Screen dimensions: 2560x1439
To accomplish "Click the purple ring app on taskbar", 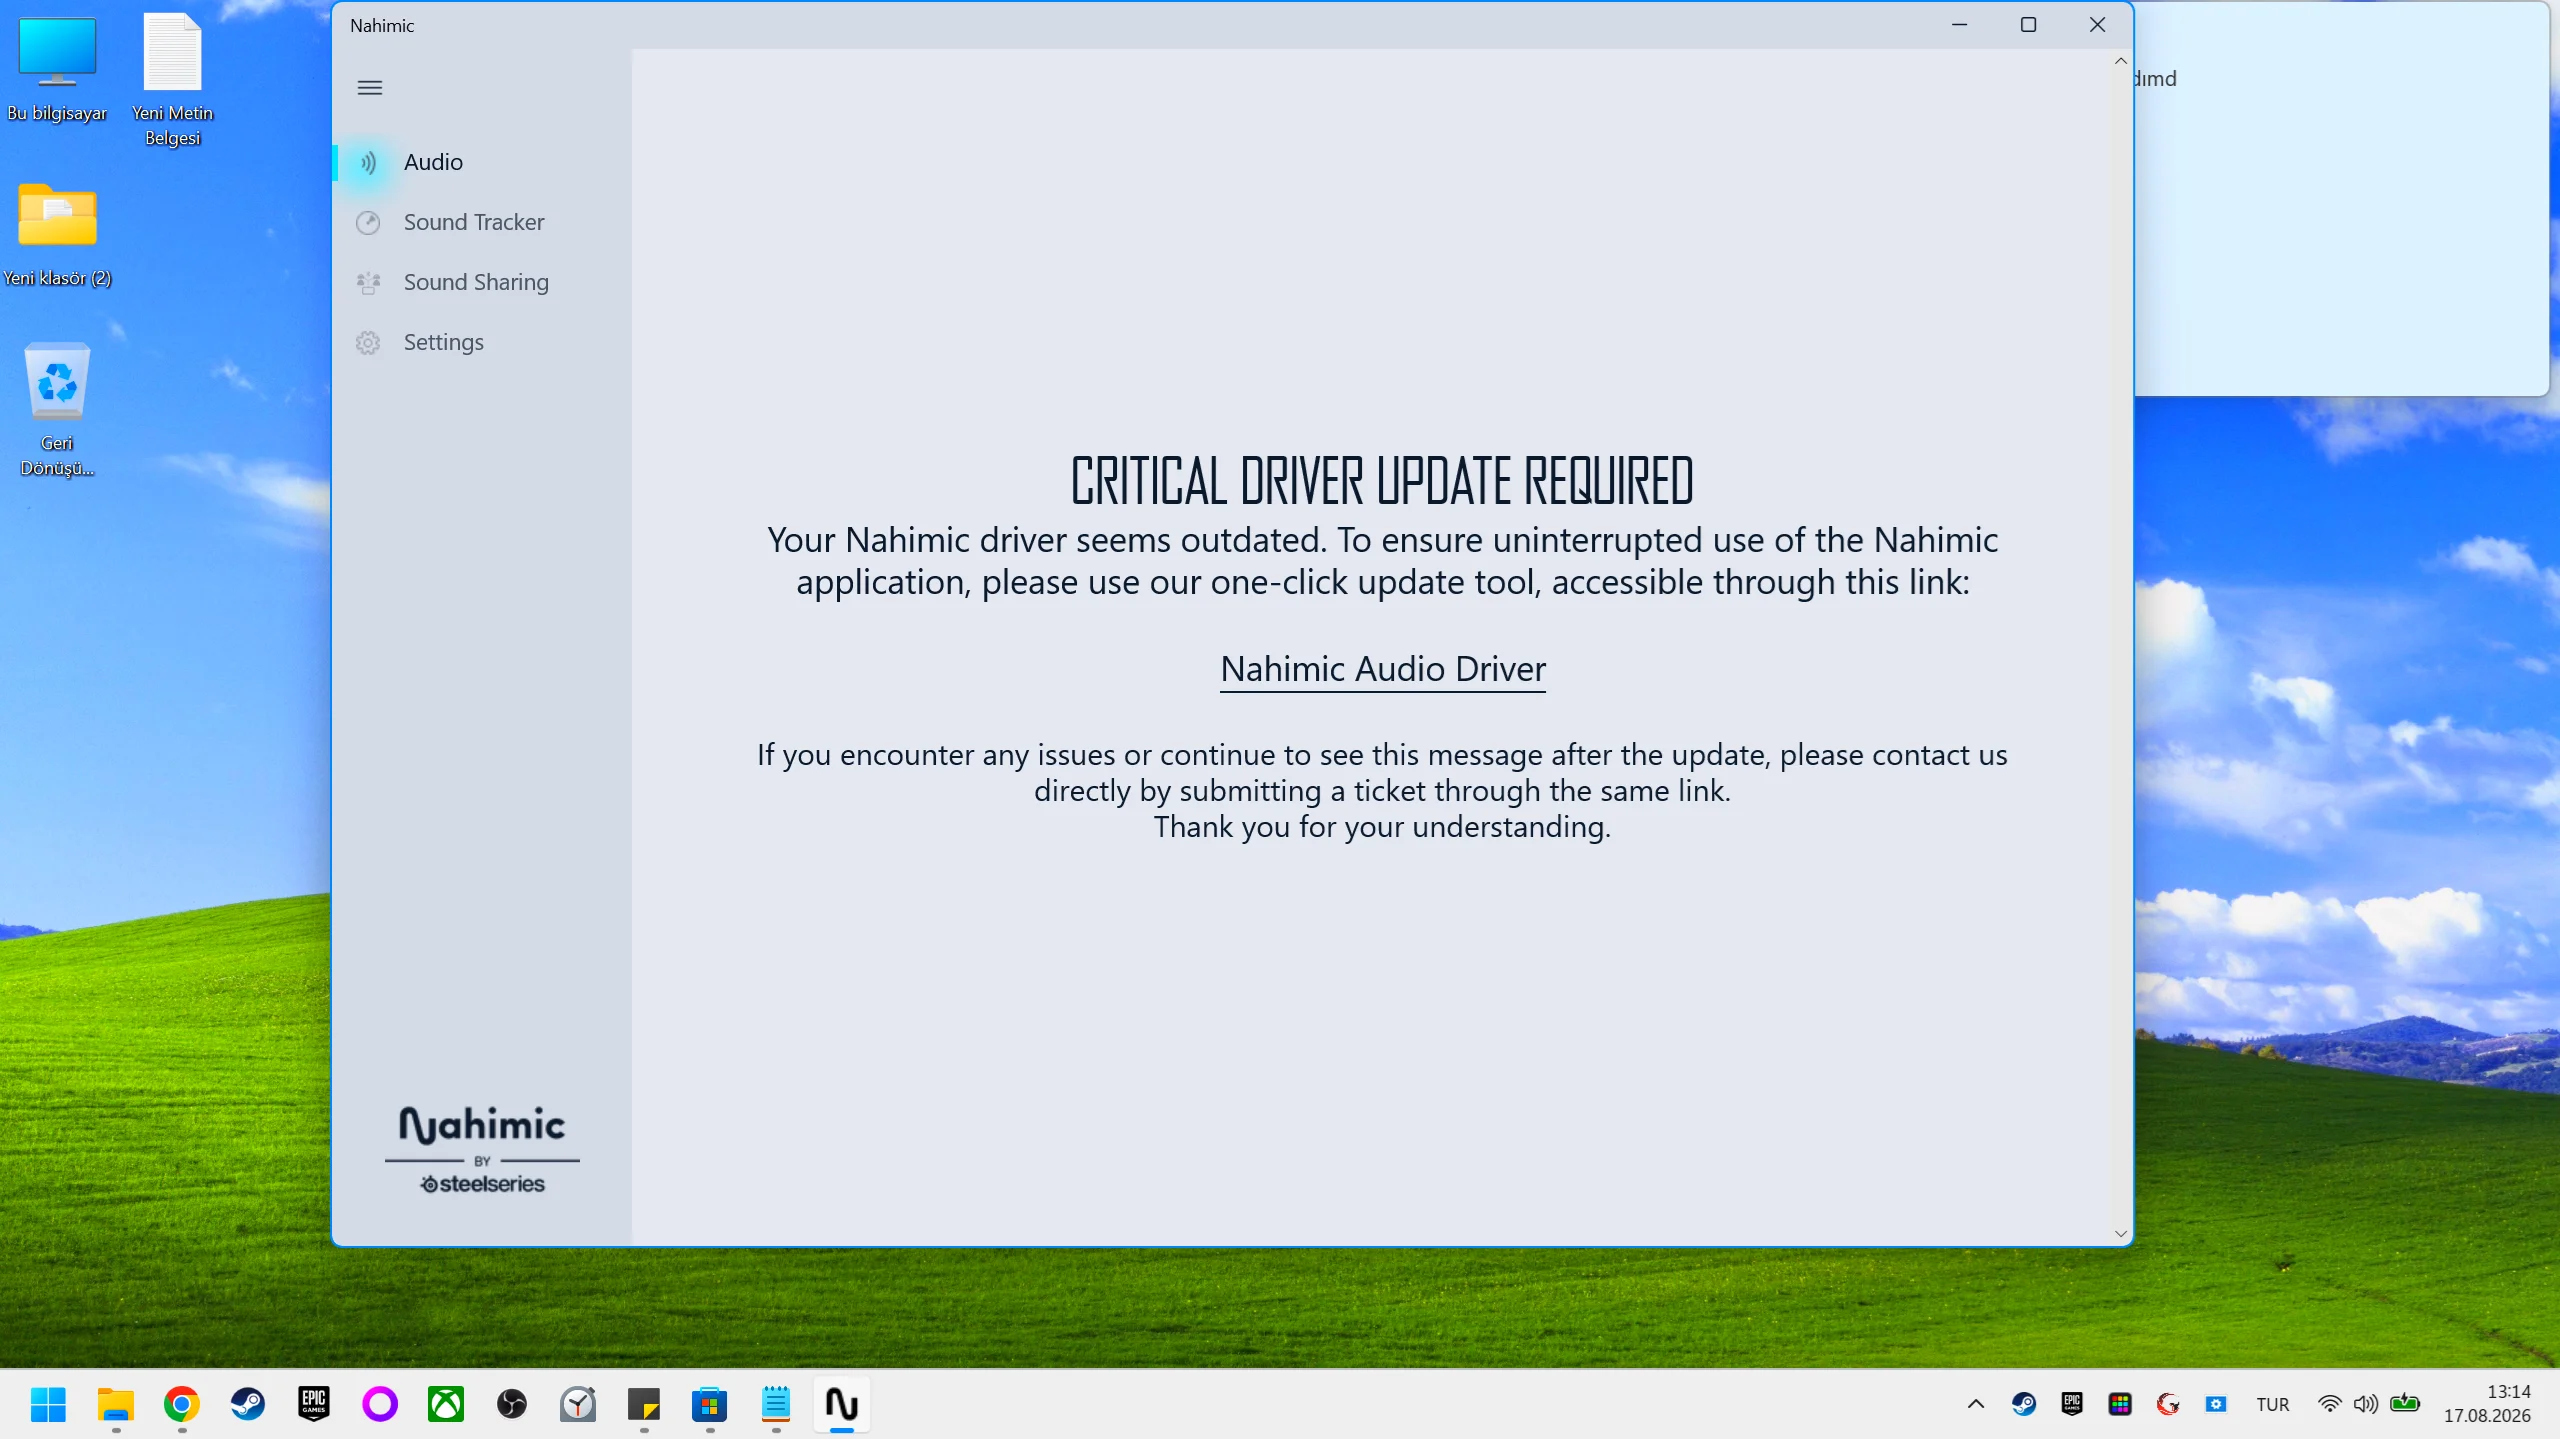I will tap(380, 1404).
